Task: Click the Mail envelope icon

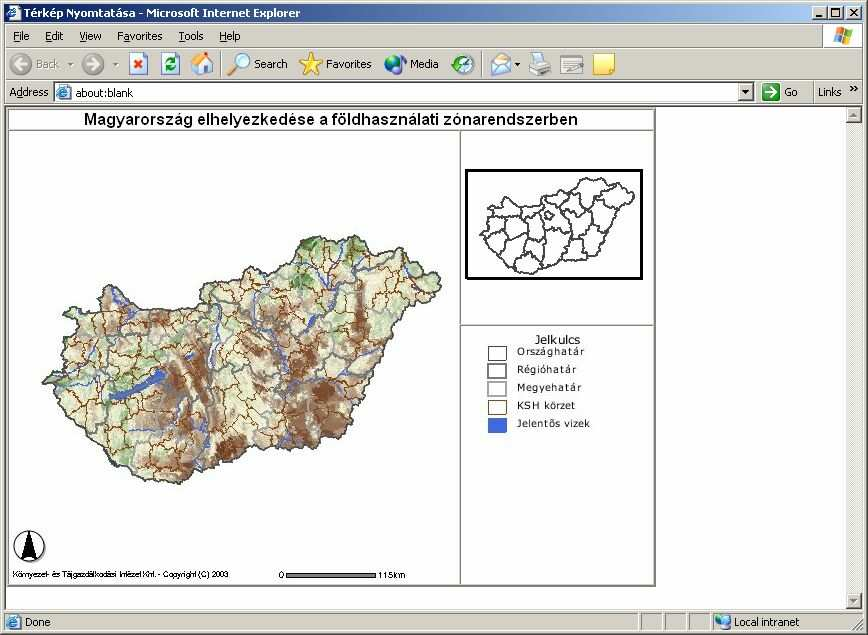Action: (x=500, y=64)
